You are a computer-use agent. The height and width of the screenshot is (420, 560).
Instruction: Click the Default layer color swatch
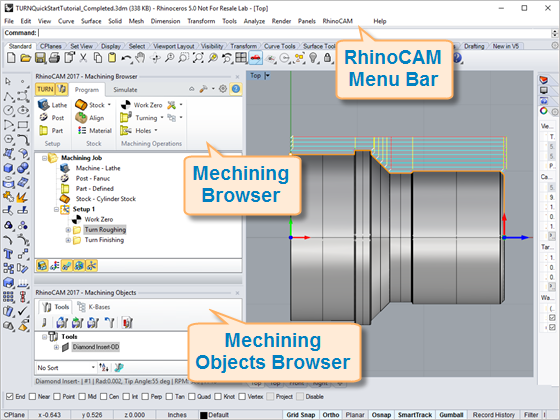204,415
